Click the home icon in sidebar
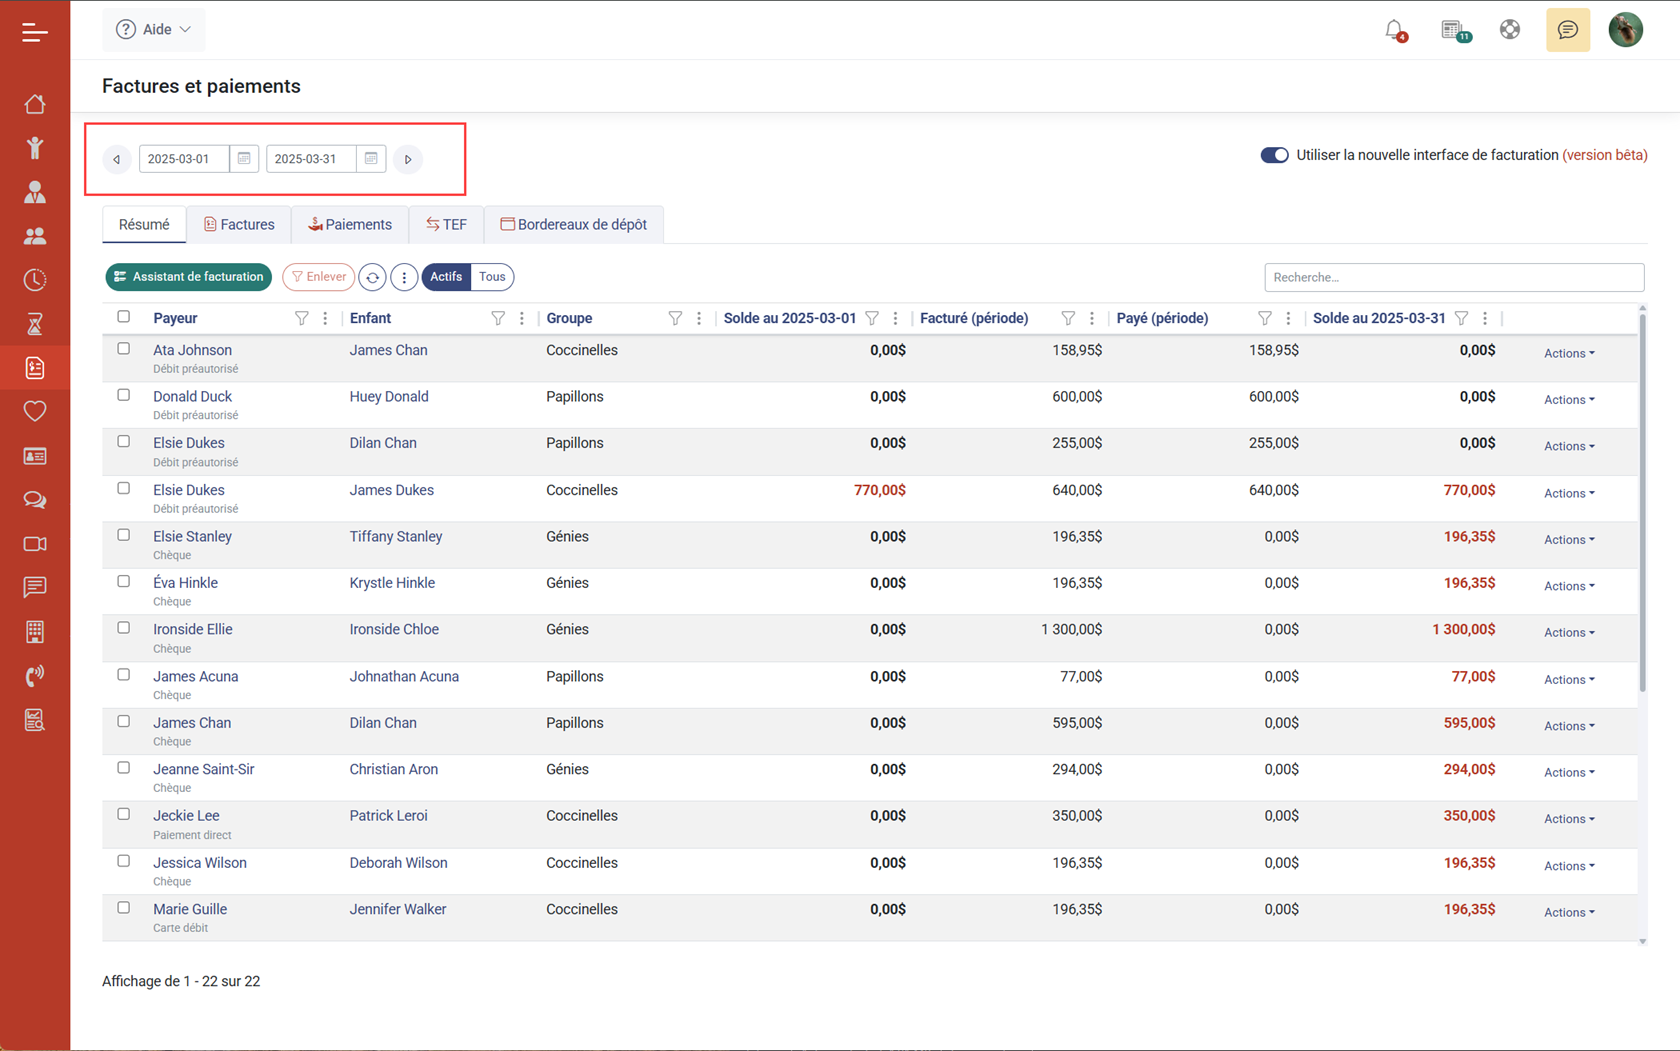Image resolution: width=1680 pixels, height=1051 pixels. pyautogui.click(x=35, y=104)
